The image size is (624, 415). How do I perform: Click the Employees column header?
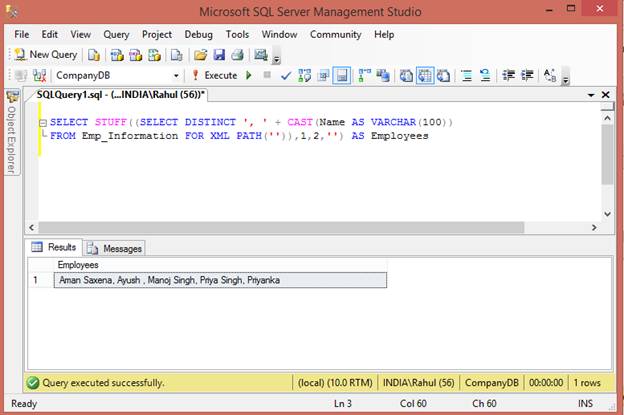point(220,265)
